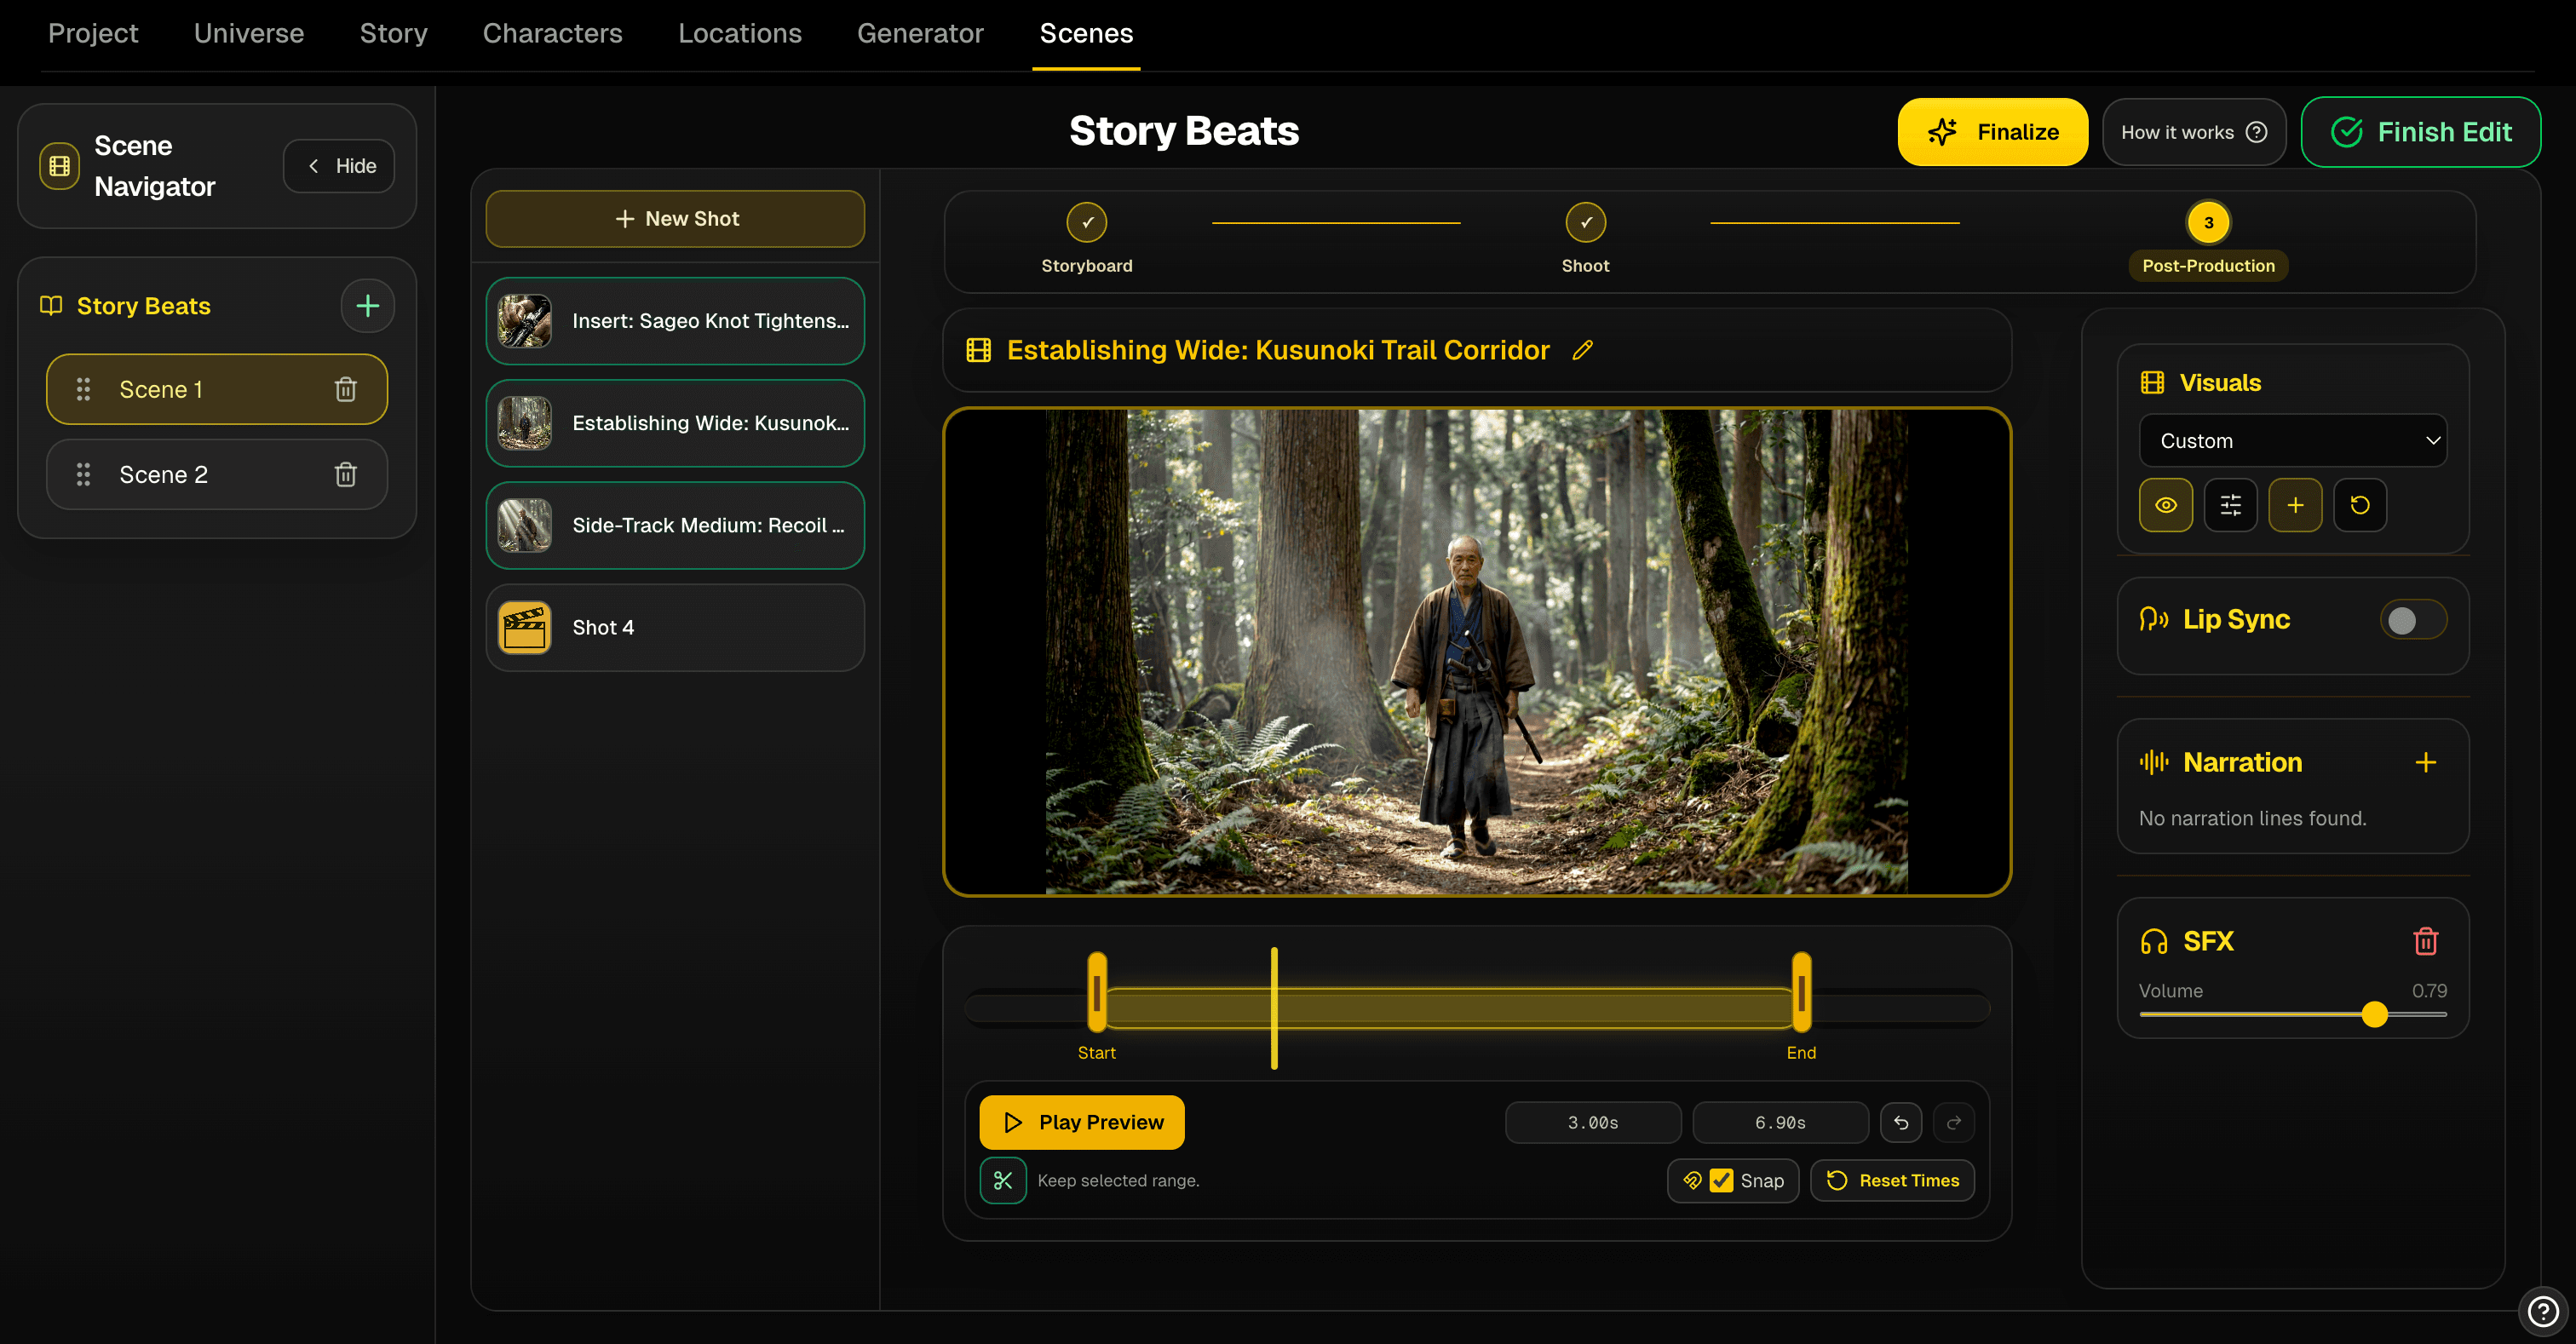Add a new story beat with the plus icon
The width and height of the screenshot is (2576, 1344).
tap(367, 305)
